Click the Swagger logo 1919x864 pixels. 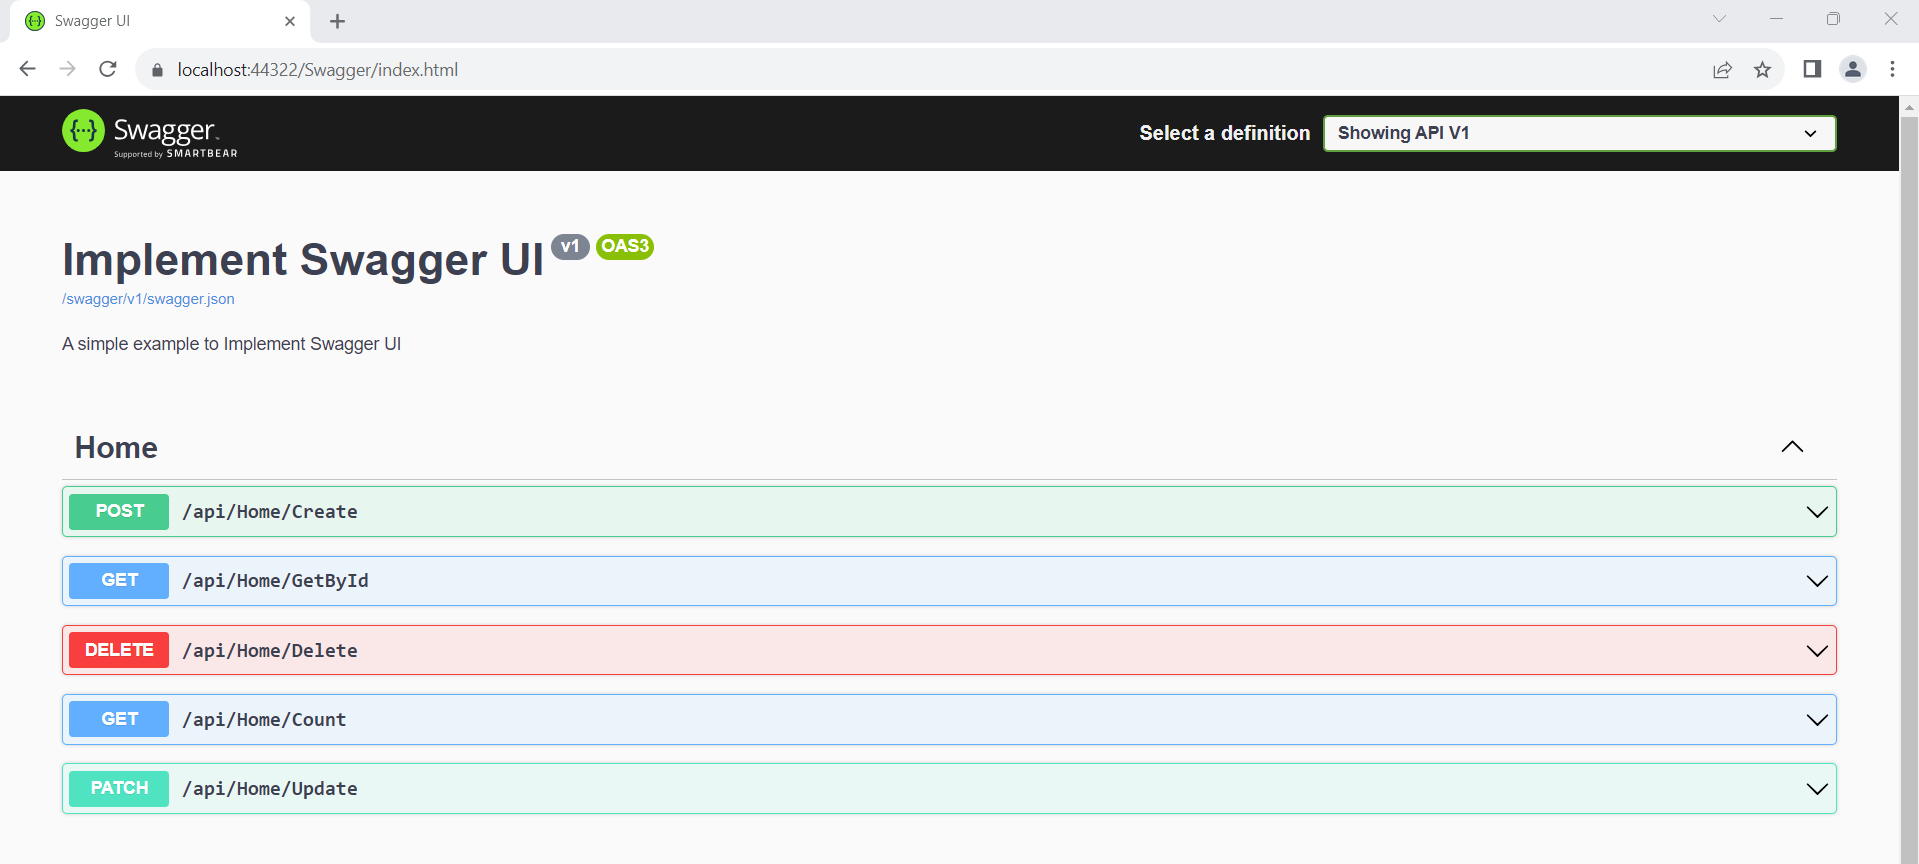point(150,133)
